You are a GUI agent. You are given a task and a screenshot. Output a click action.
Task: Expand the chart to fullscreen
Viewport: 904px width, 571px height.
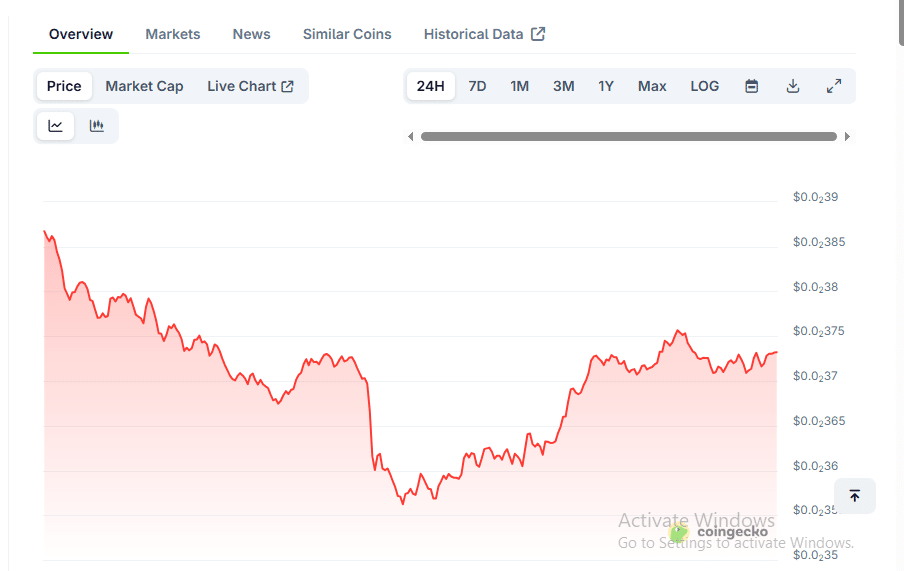(x=833, y=86)
